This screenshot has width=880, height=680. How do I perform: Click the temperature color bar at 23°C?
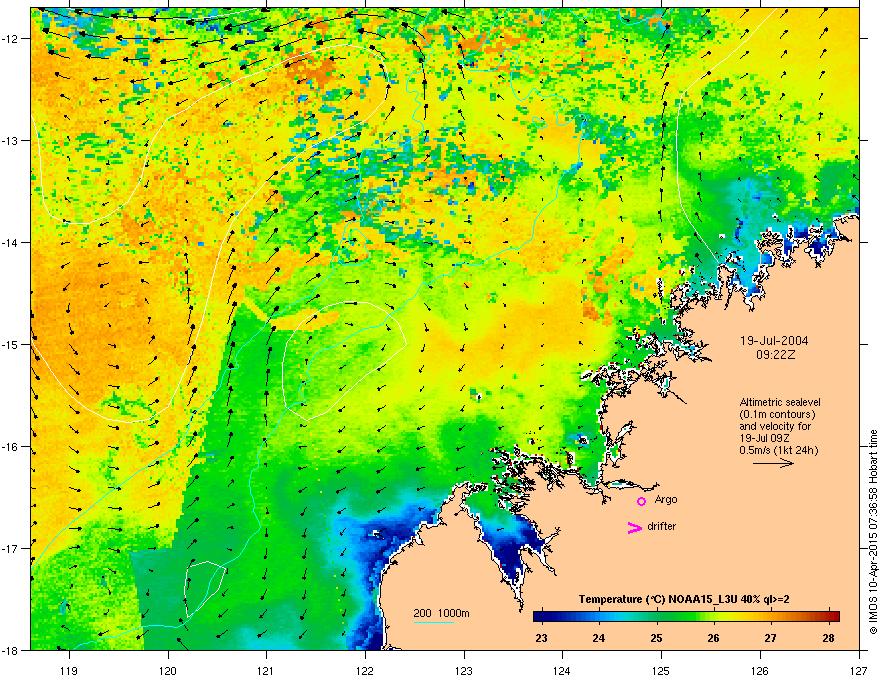coord(542,617)
